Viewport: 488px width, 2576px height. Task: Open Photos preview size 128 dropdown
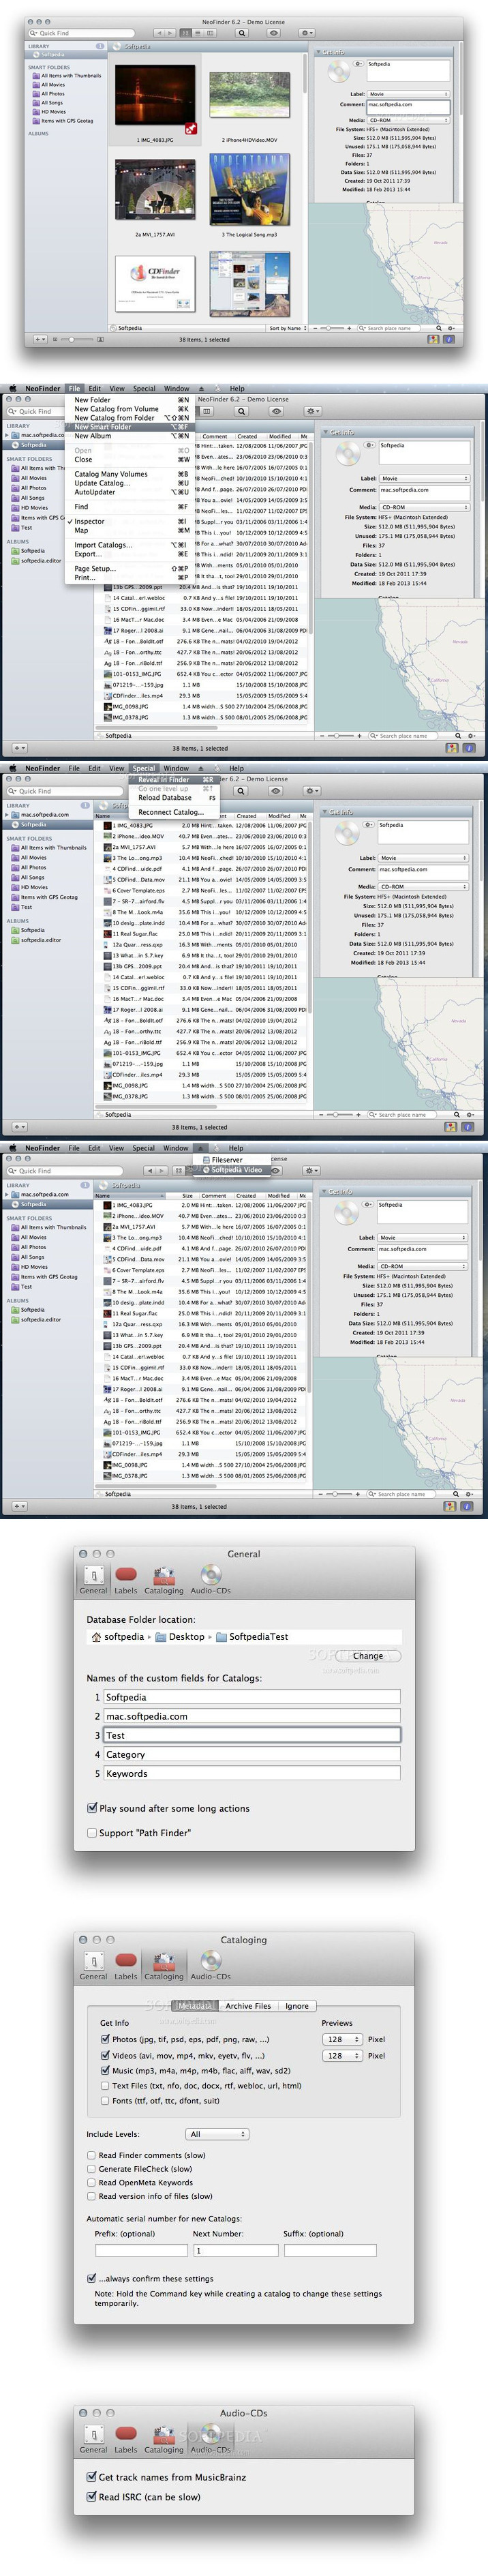coord(342,2039)
